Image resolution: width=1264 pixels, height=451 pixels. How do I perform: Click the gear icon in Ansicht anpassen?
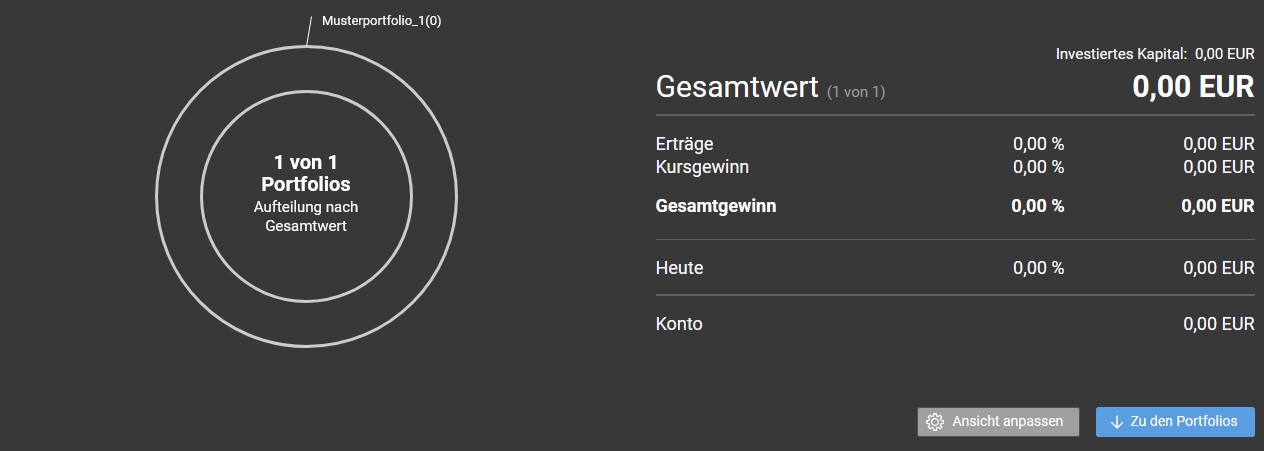pos(935,422)
